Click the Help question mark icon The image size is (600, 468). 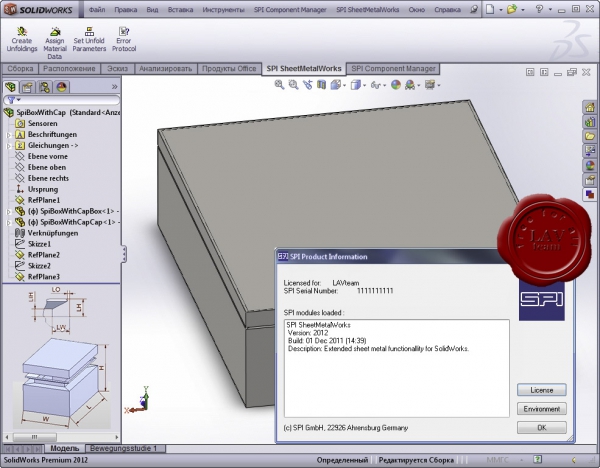click(539, 9)
